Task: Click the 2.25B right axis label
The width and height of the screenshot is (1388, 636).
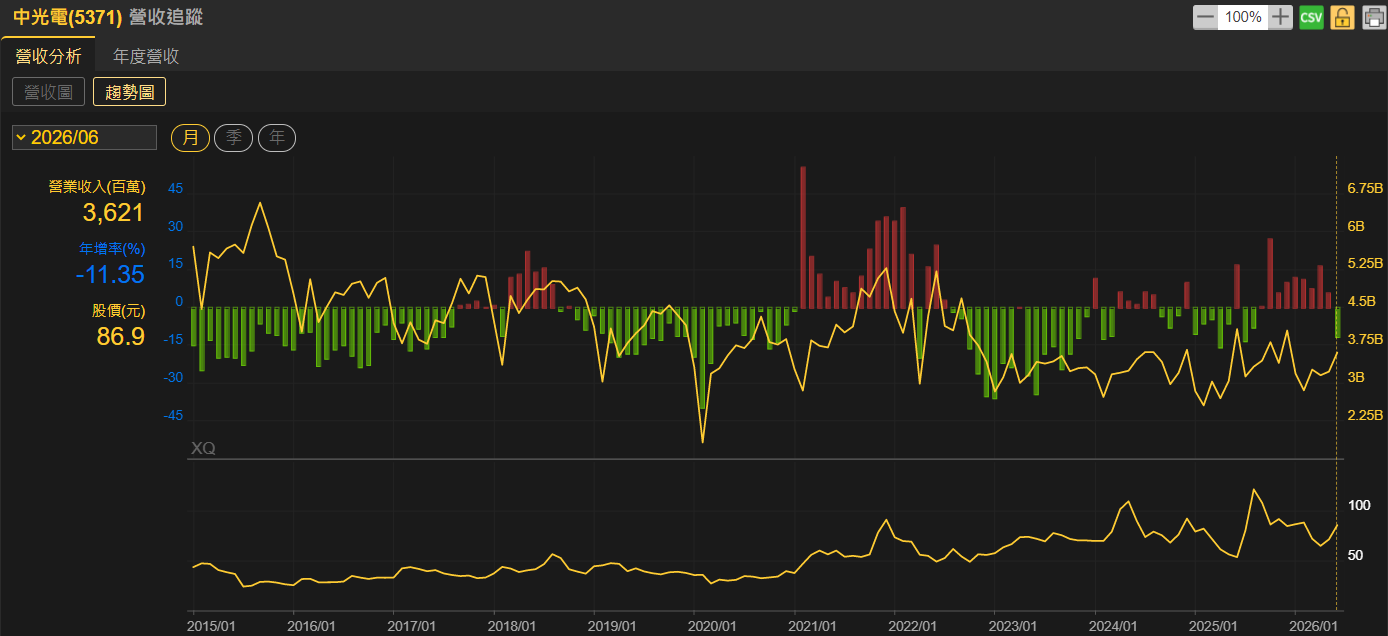Action: [1364, 415]
